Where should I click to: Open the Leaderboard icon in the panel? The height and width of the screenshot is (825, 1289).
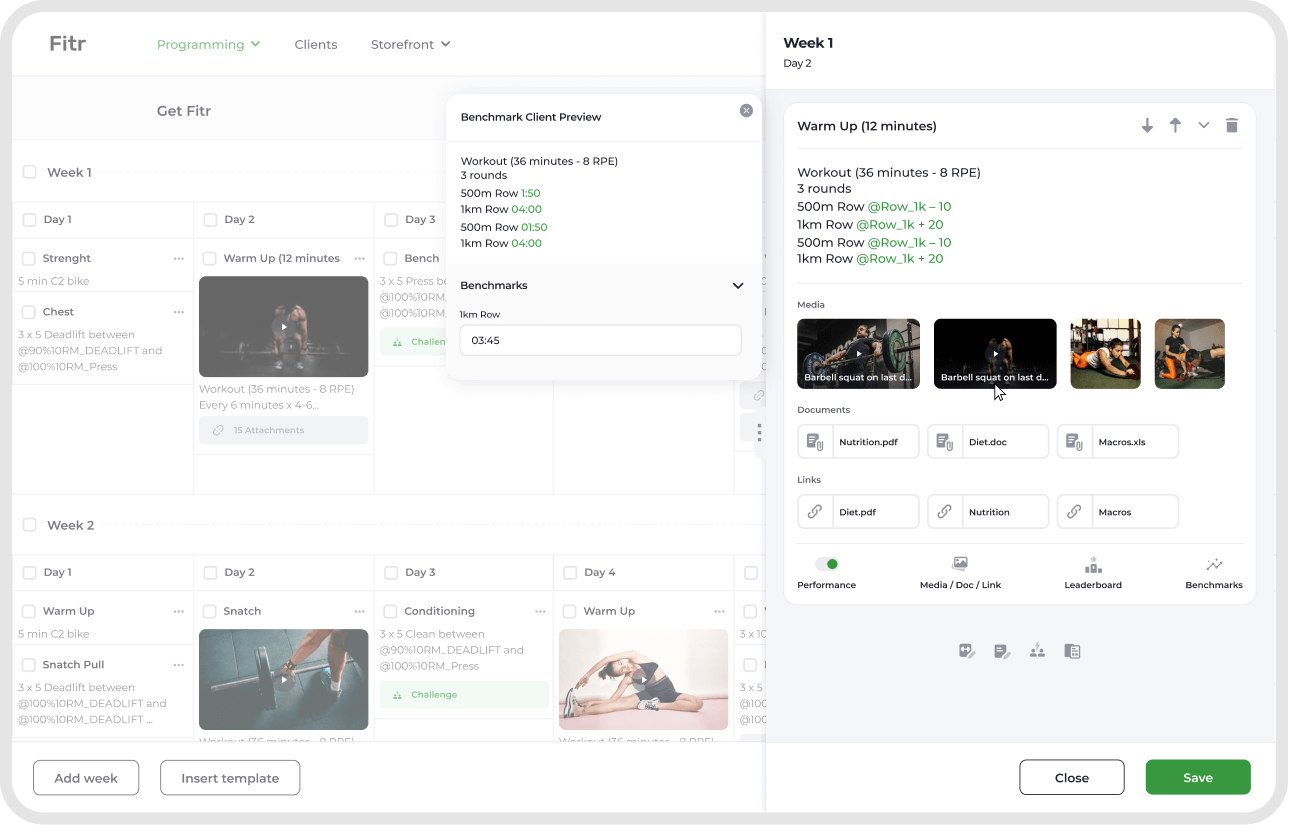tap(1093, 566)
